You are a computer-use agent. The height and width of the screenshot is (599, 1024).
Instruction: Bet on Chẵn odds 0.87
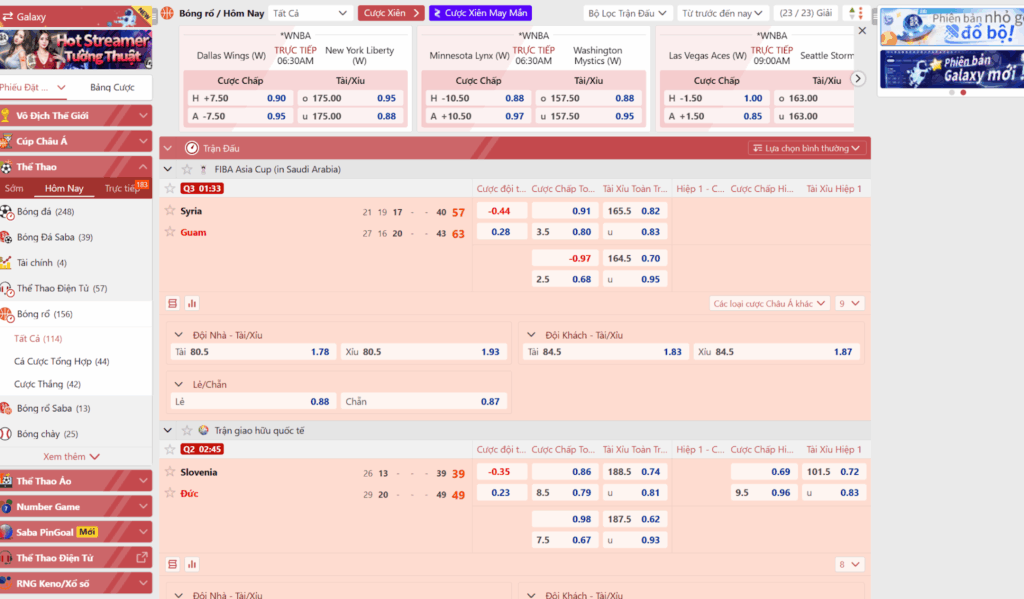(x=423, y=402)
